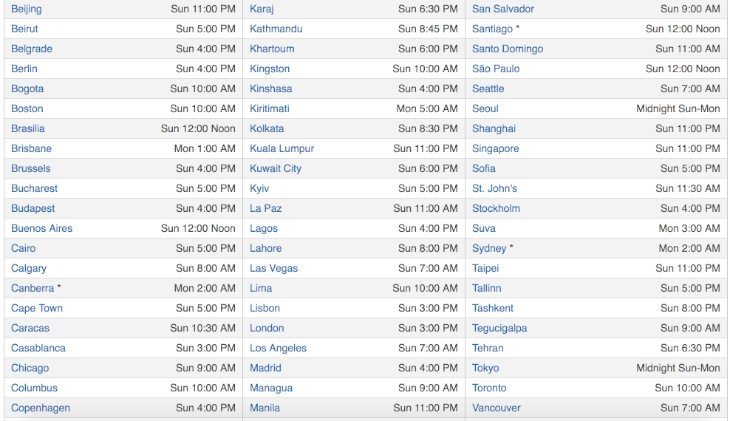This screenshot has width=730, height=421.
Task: Select the St. John's link
Action: point(494,189)
